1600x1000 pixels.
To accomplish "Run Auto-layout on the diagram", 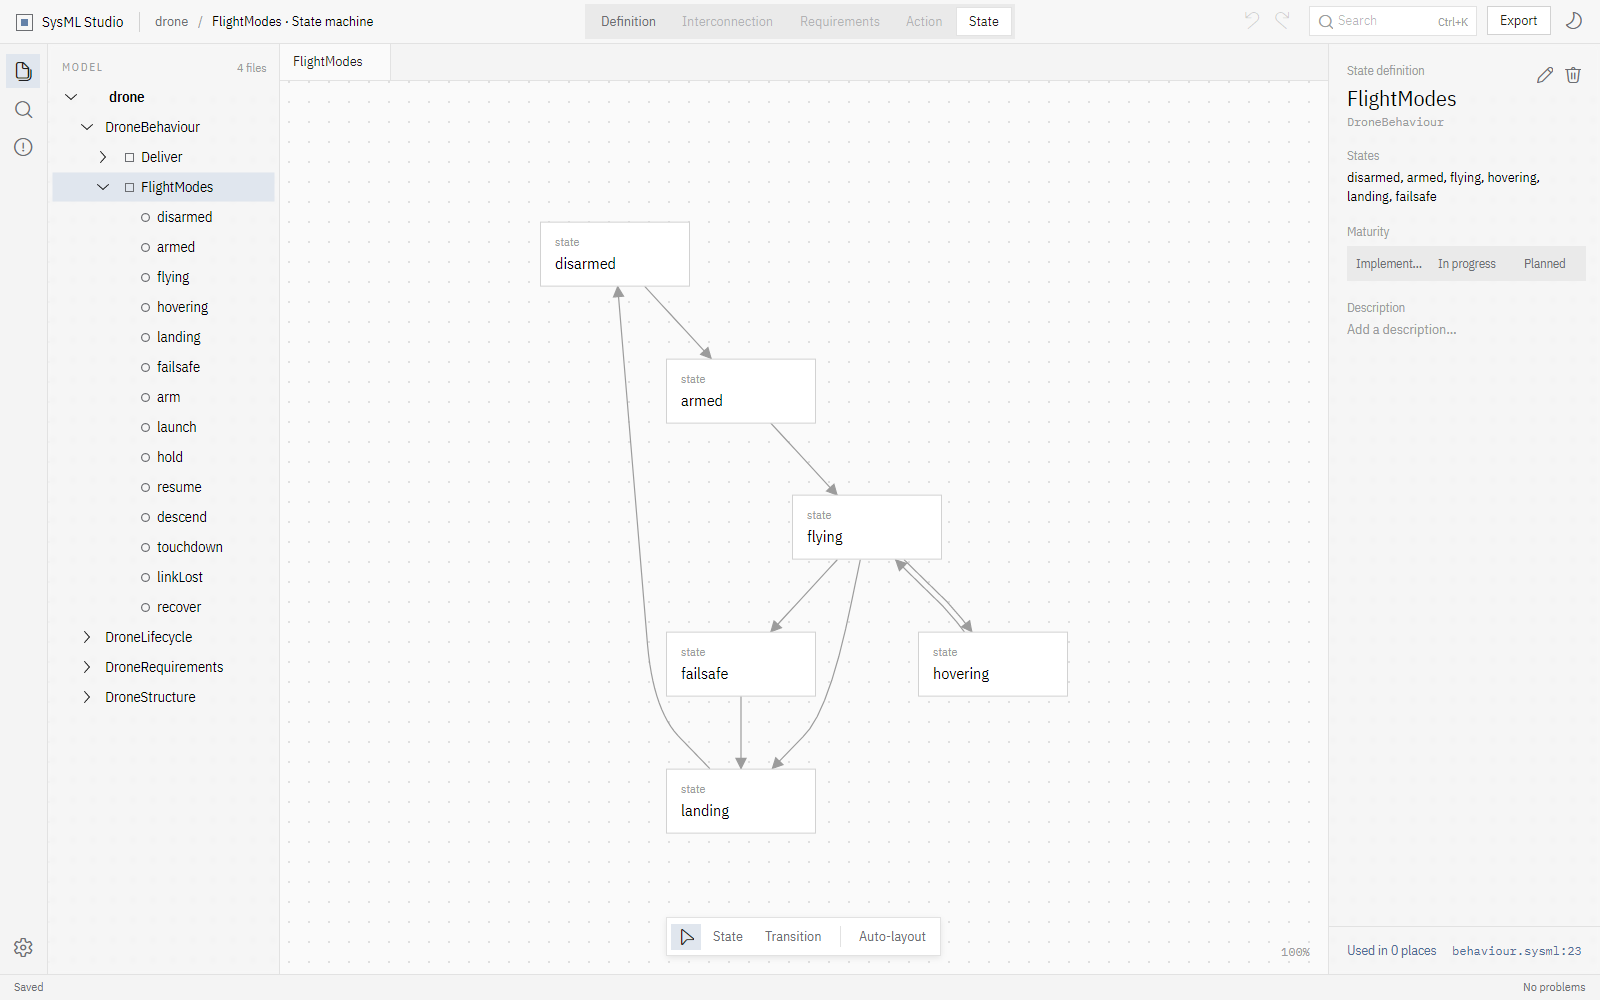I will [892, 937].
